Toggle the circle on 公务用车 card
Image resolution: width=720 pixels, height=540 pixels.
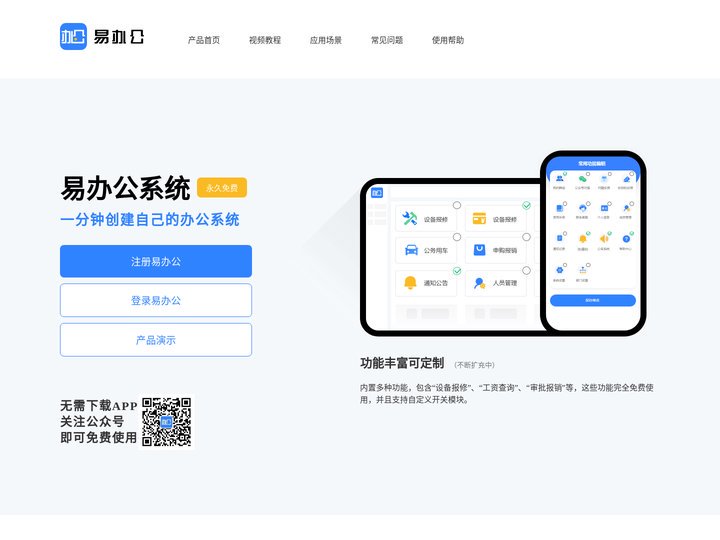point(457,237)
